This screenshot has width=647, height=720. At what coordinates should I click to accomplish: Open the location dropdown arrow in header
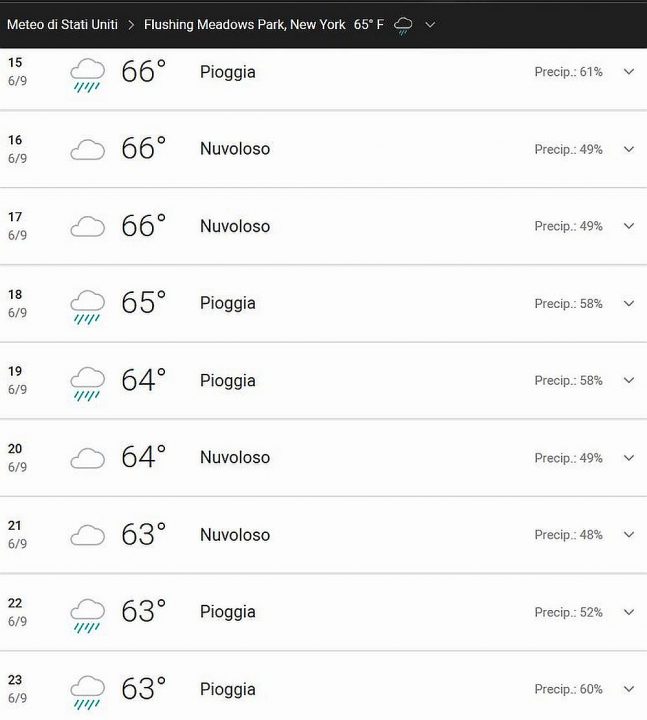(x=430, y=25)
